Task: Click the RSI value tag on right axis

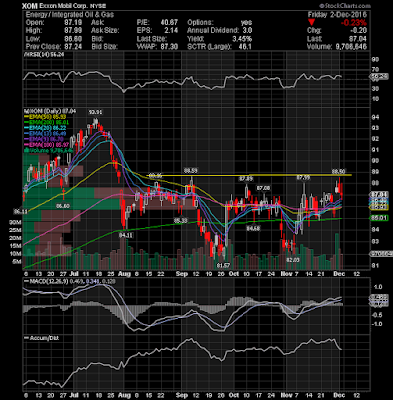Action: 379,77
